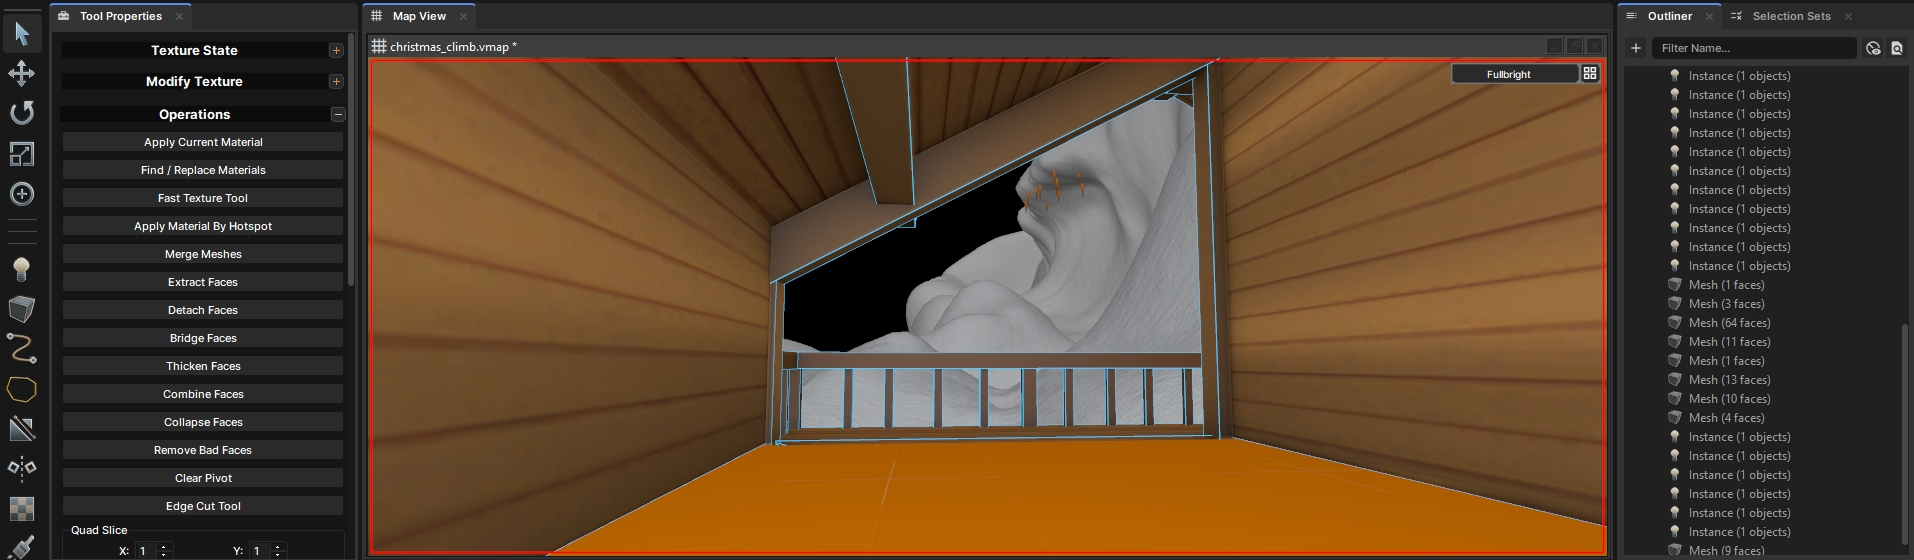Toggle visibility filter icon in Outliner

tap(1873, 48)
